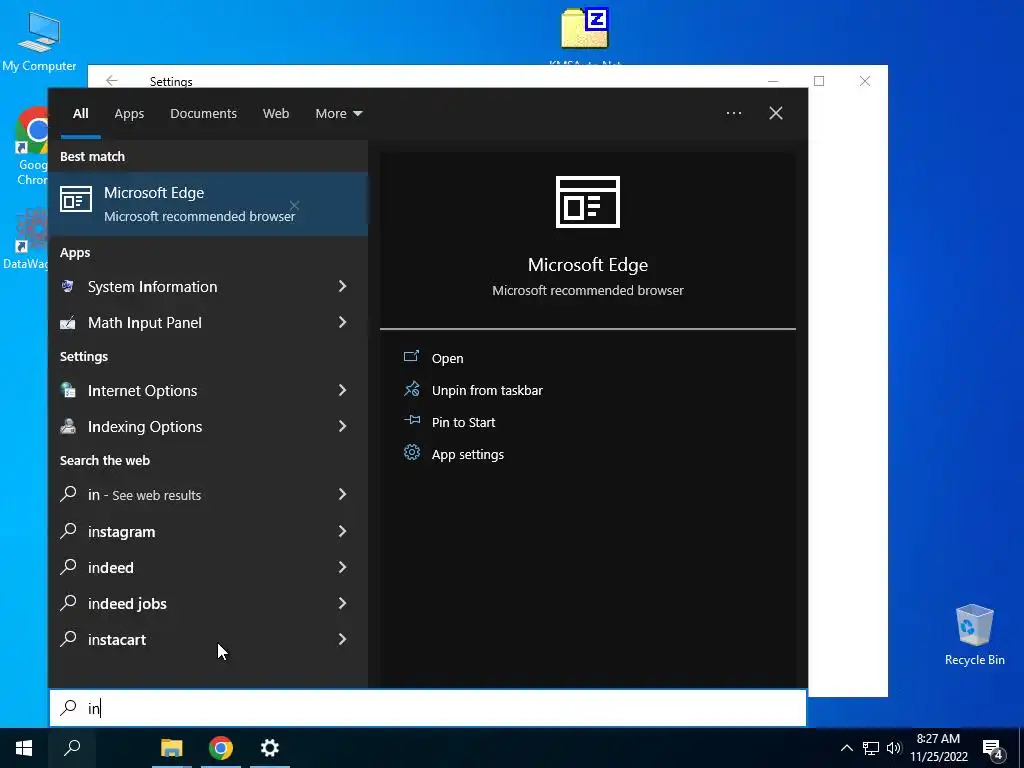Click the Indexing Options settings icon

tap(67, 426)
